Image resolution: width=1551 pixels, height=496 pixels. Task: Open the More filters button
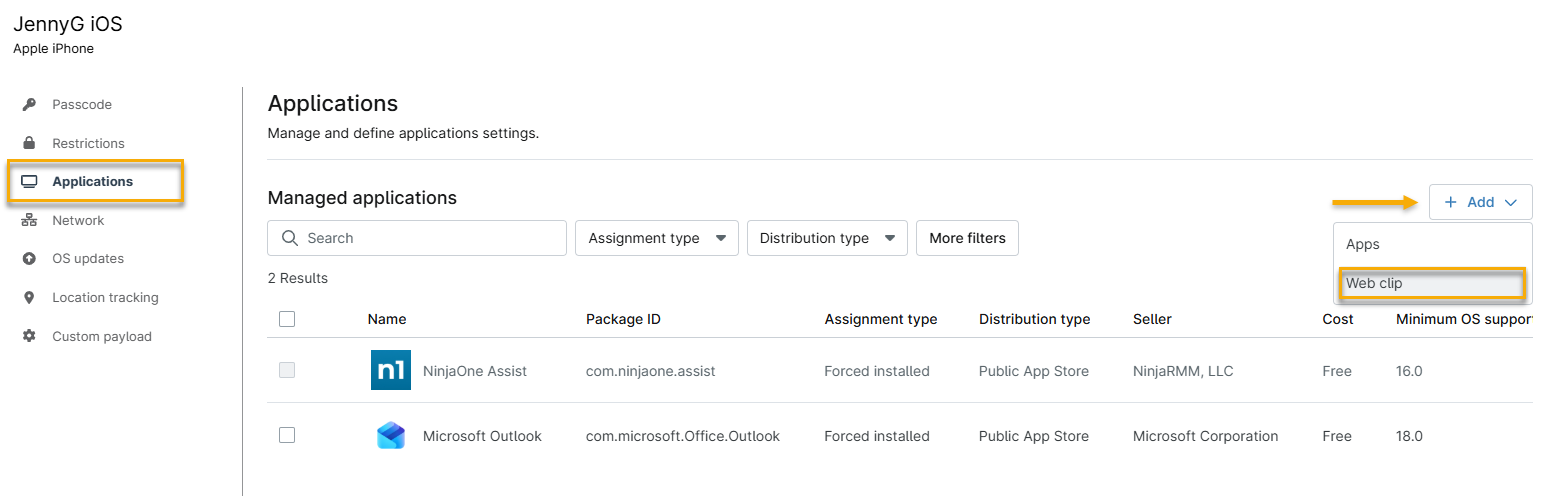(x=966, y=238)
